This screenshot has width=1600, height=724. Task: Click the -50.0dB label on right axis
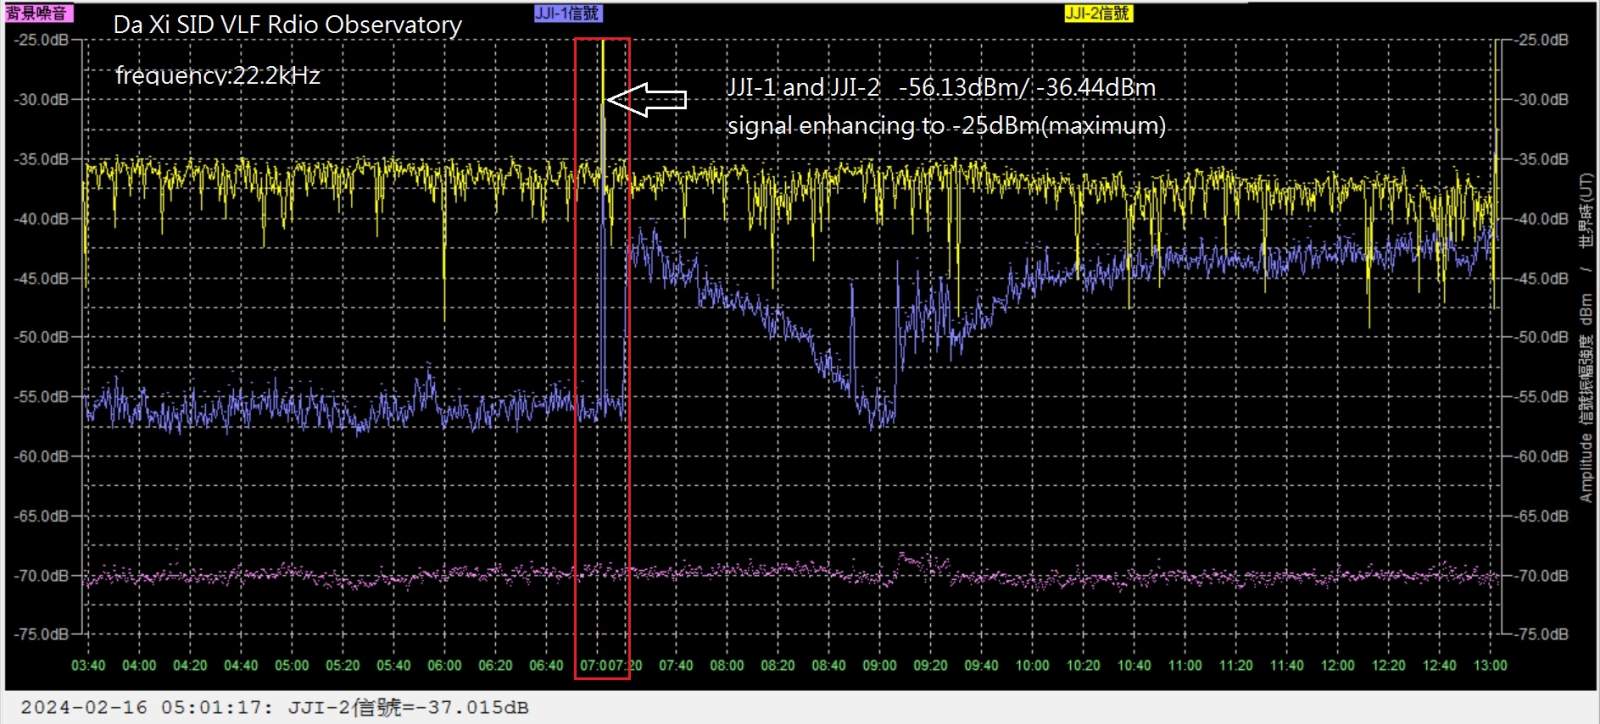pyautogui.click(x=1542, y=337)
